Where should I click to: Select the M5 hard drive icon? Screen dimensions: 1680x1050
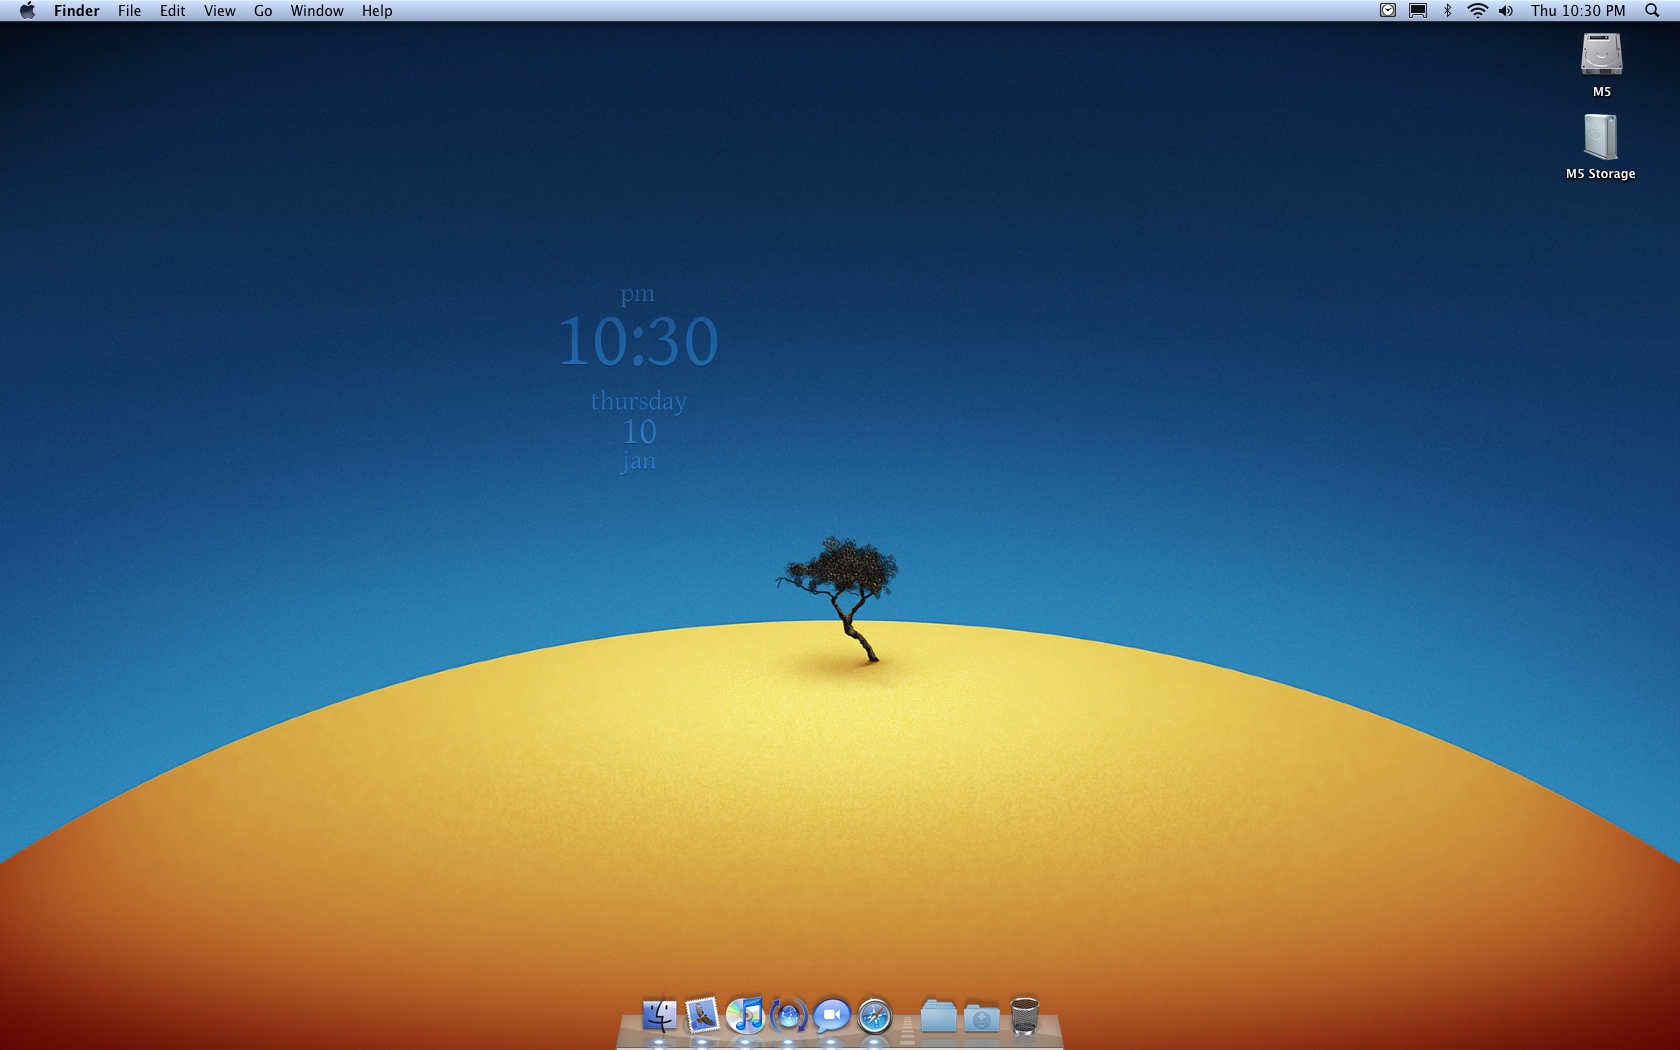click(x=1601, y=55)
